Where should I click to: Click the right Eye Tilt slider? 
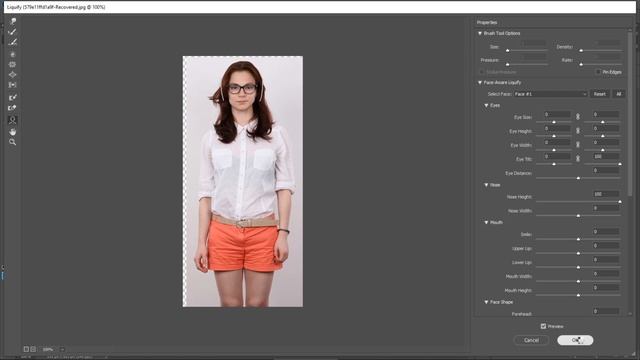pos(602,164)
